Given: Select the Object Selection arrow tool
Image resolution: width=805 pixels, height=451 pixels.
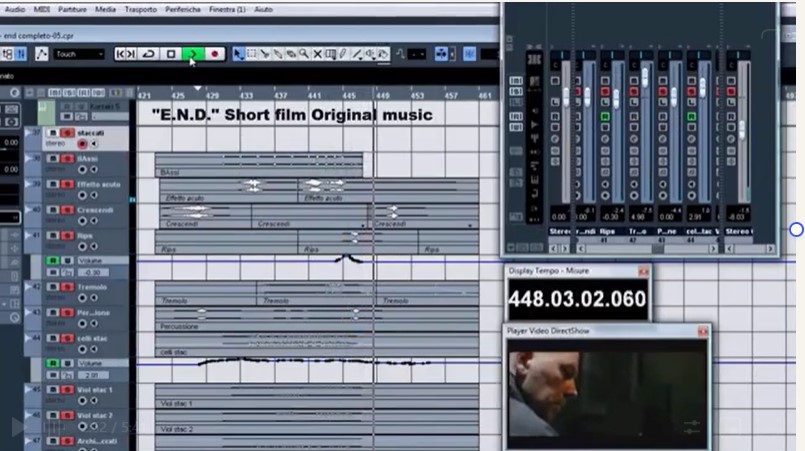Looking at the screenshot, I should 238,54.
